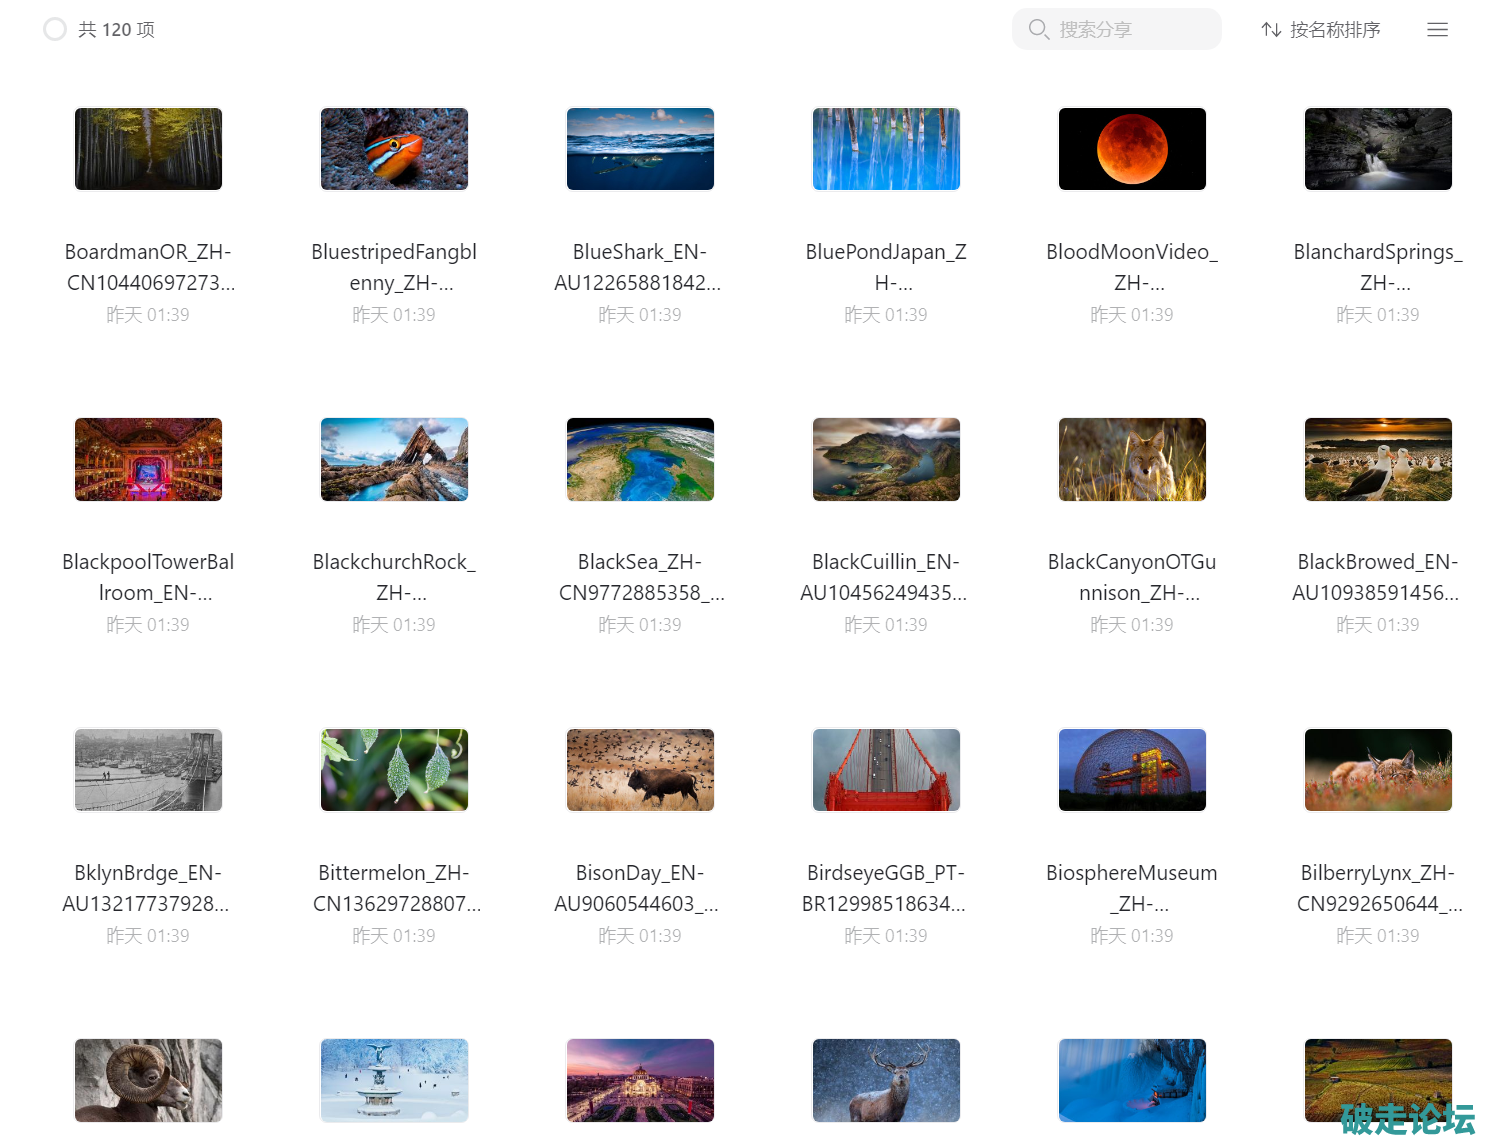Open the BlanchardSprings waterfall image
Screen dimensions: 1495x1141
tap(1378, 149)
